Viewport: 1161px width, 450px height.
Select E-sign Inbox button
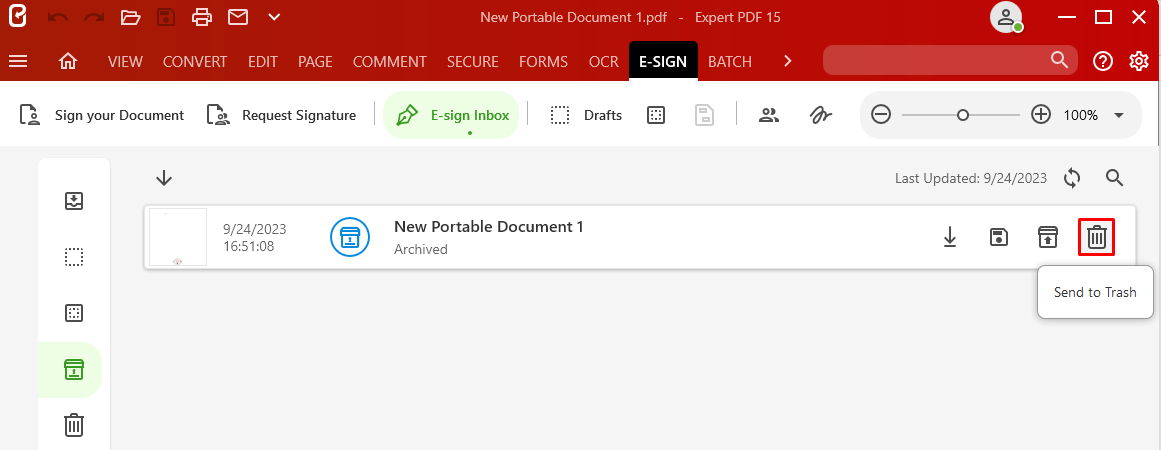pyautogui.click(x=452, y=115)
